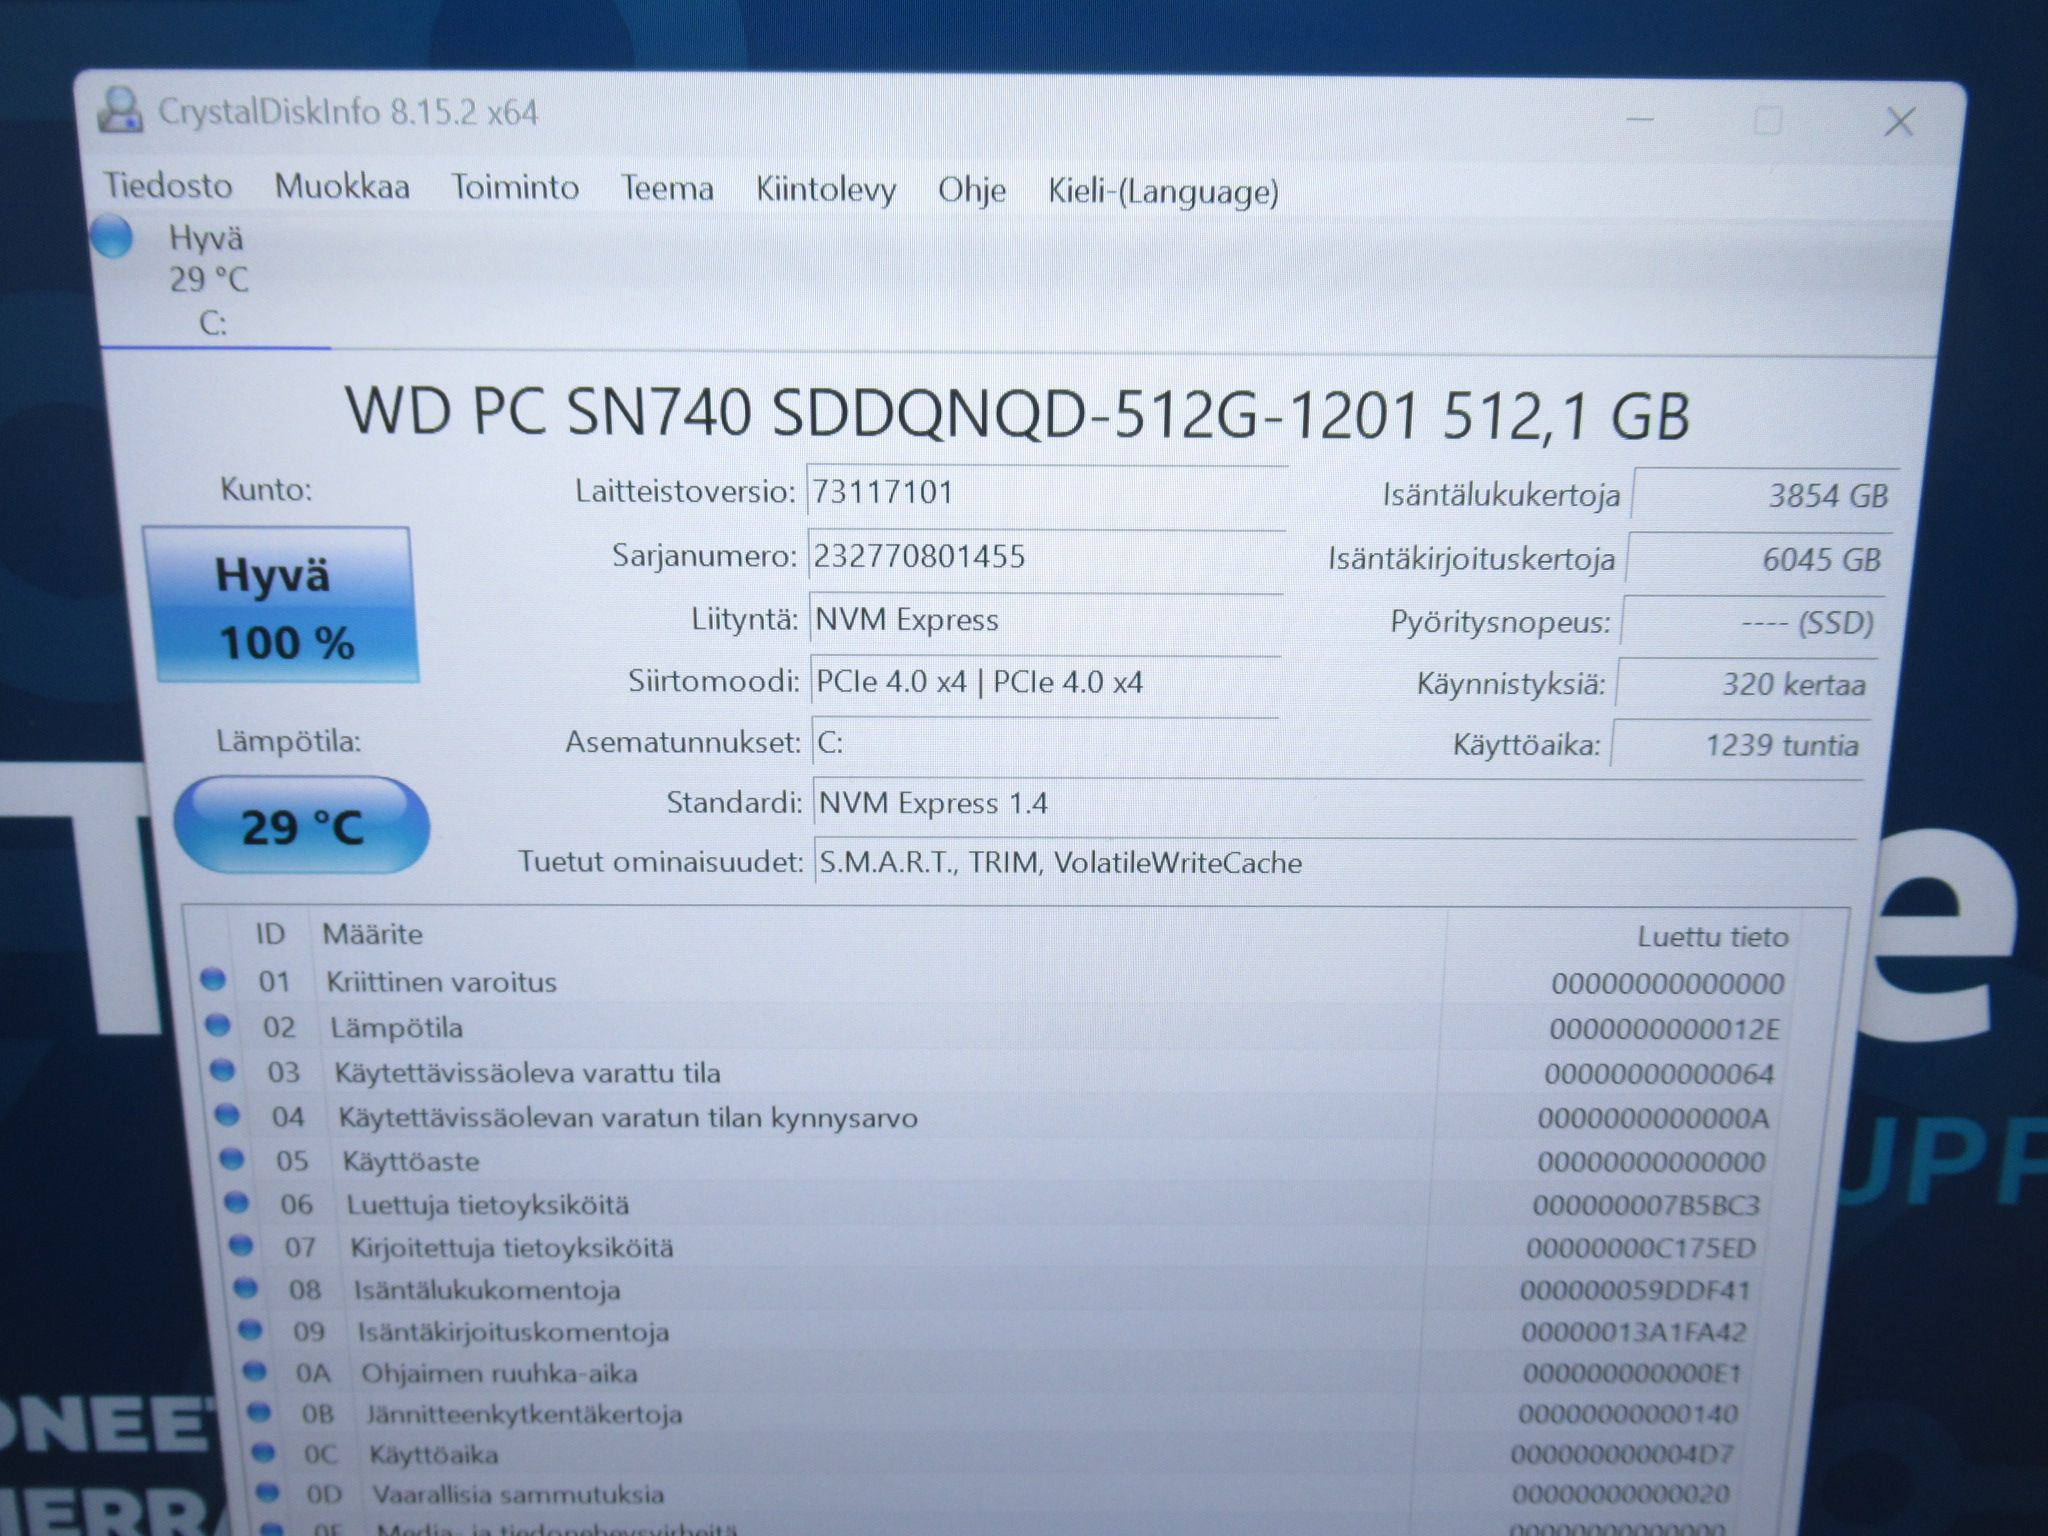Open the Teema menu
Screen dimensions: 2048x1536
point(667,188)
